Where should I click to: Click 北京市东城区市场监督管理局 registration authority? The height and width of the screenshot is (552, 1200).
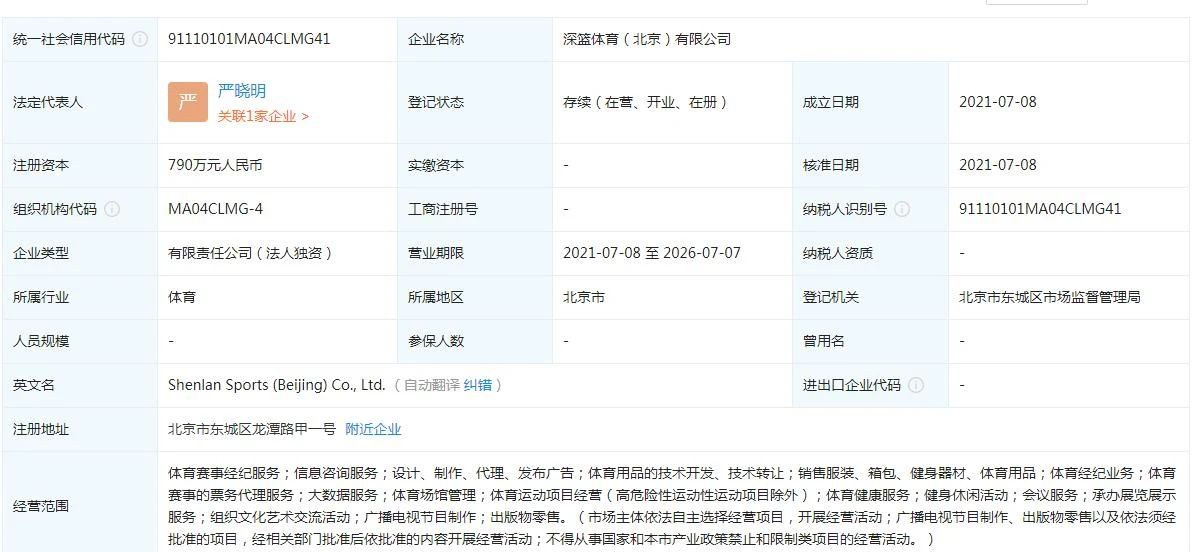tap(1050, 297)
